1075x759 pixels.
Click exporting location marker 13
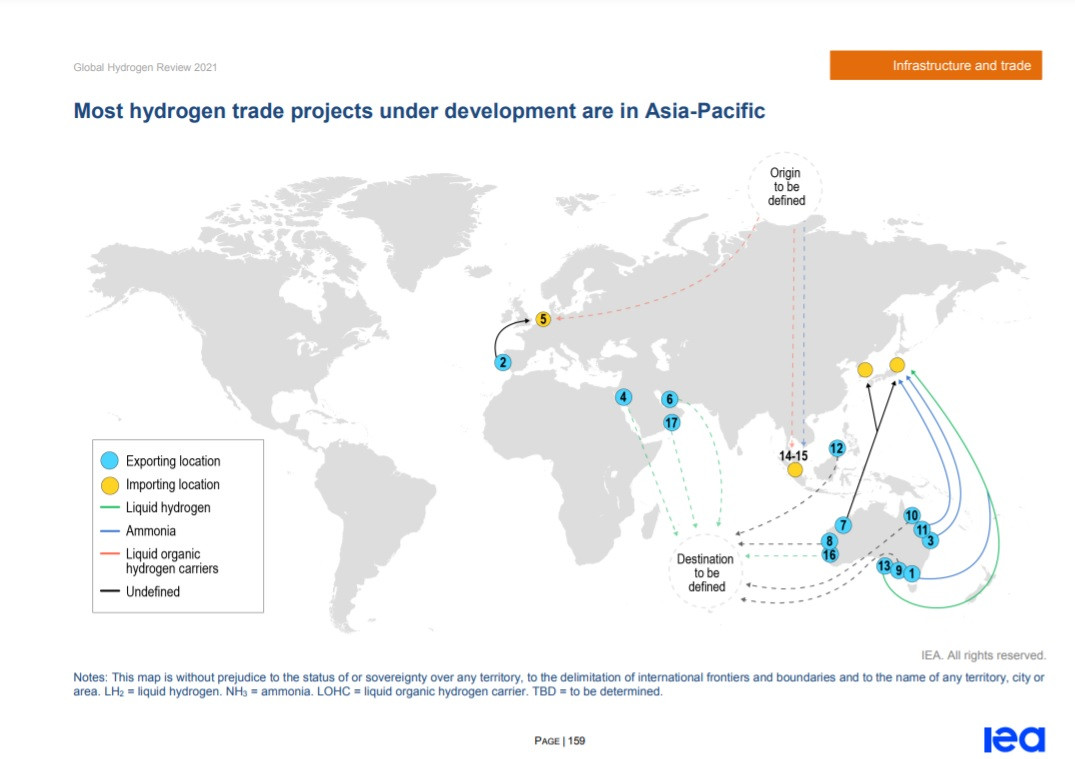point(884,566)
